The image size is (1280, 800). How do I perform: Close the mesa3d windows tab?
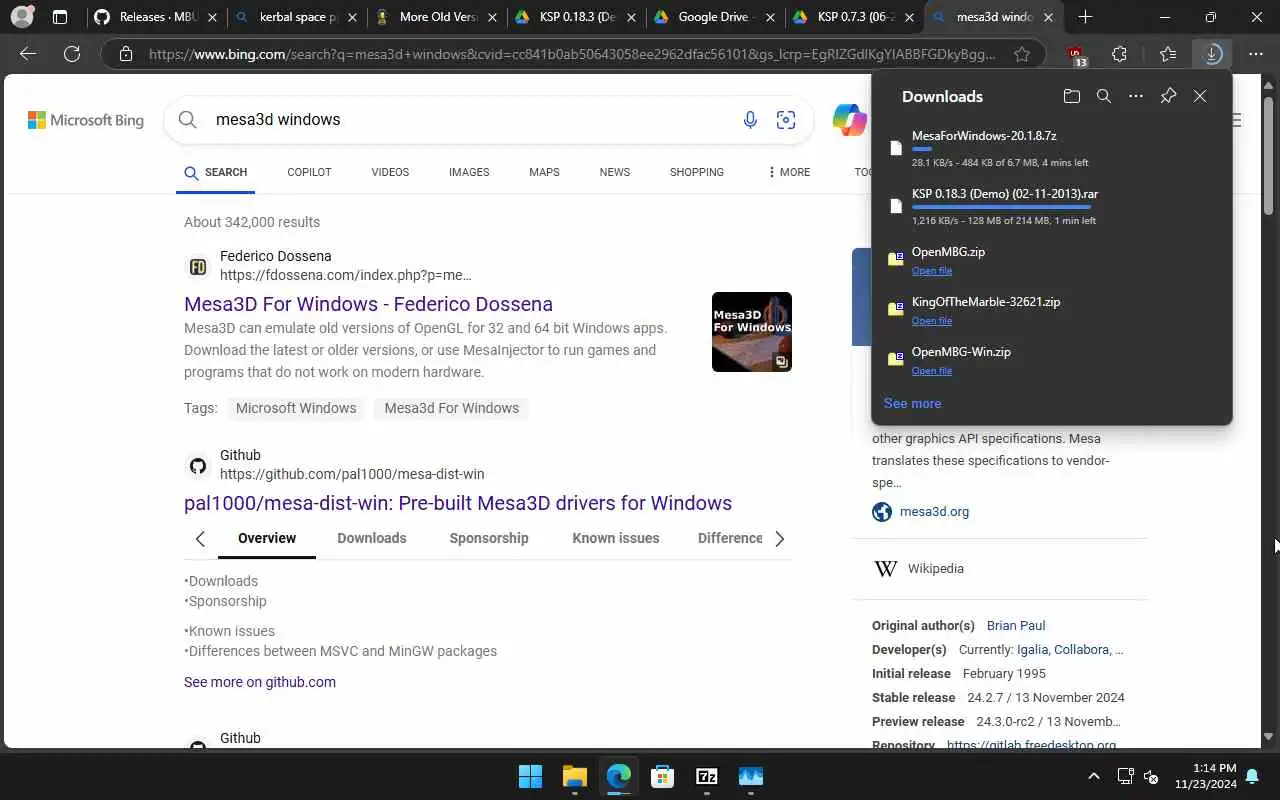[x=1048, y=17]
